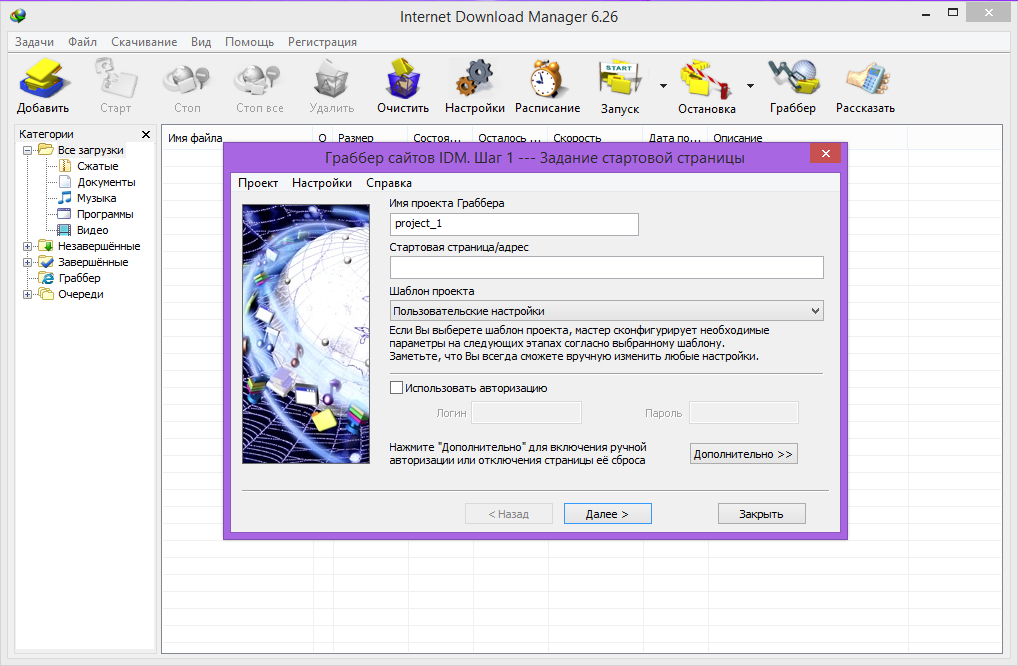
Task: Minimize the Internet Download Manager window
Action: (926, 13)
